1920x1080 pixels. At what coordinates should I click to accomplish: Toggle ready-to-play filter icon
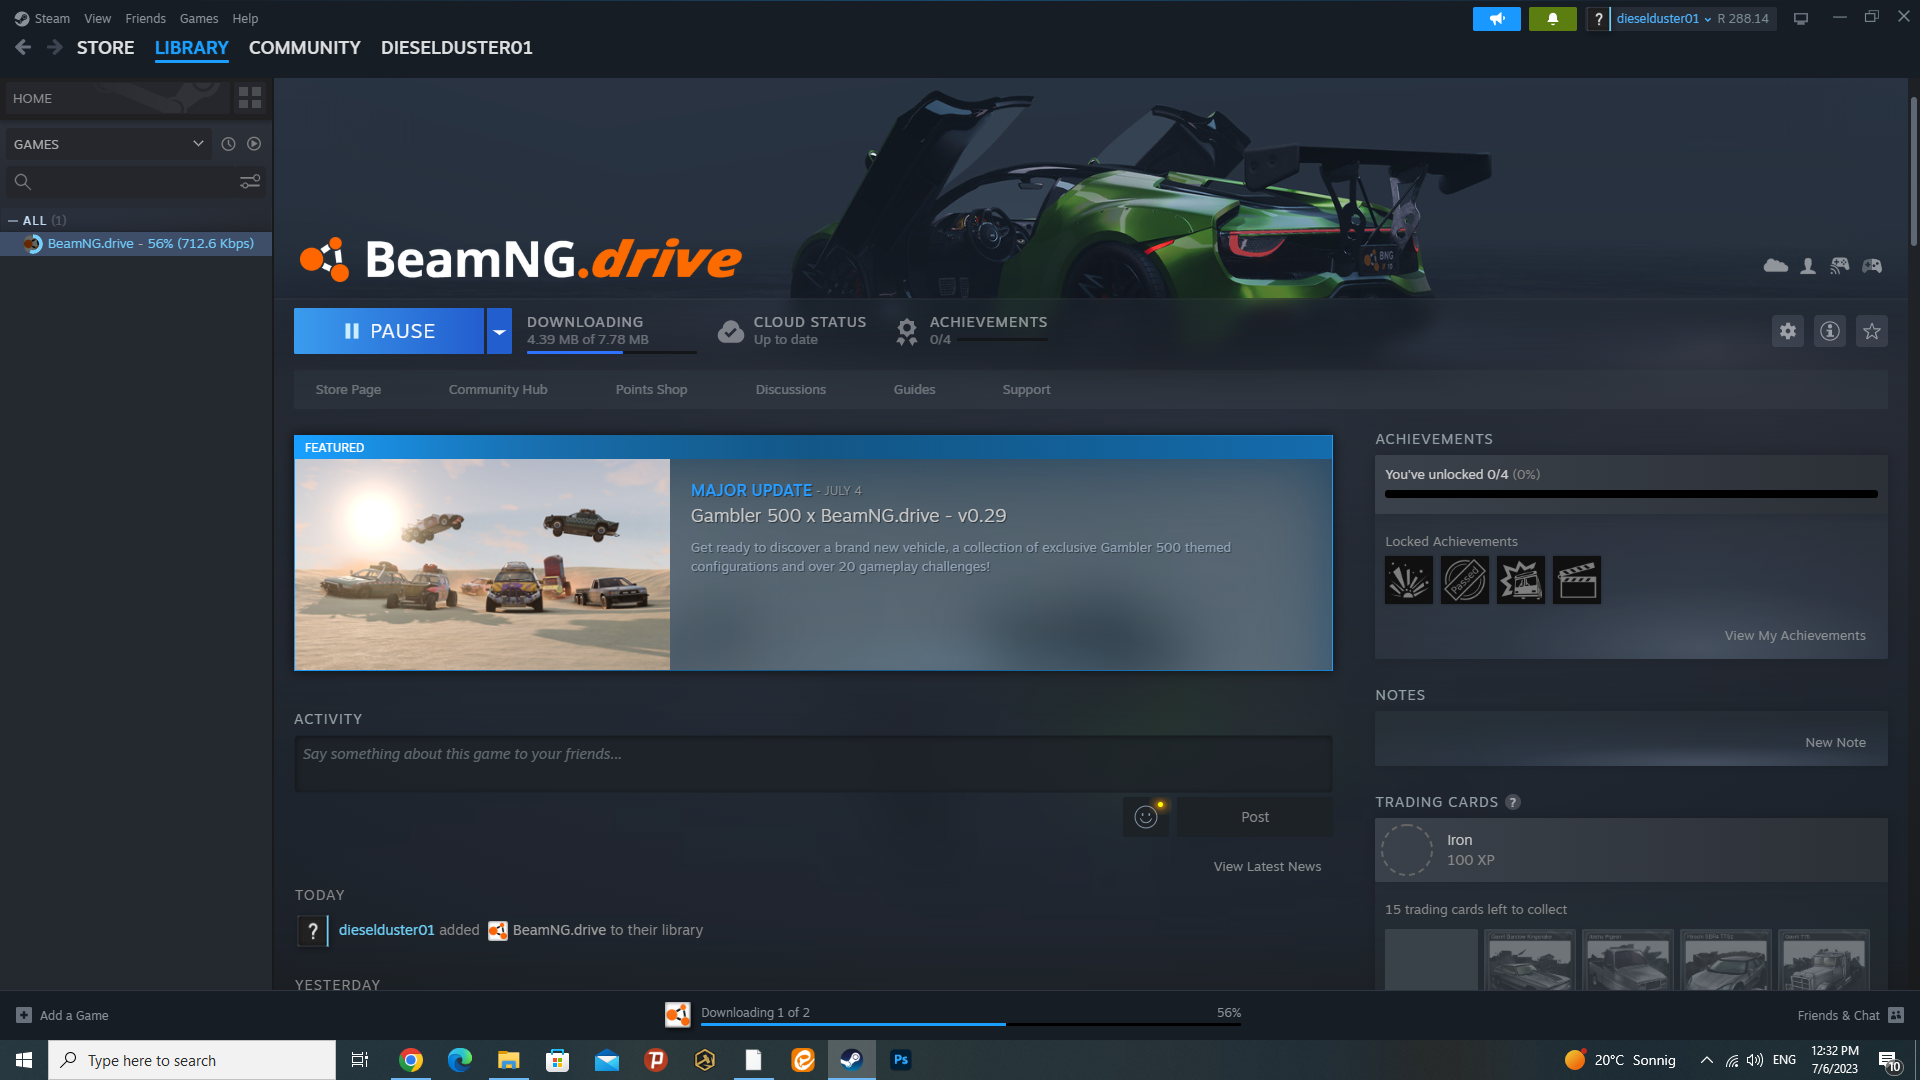pos(254,144)
